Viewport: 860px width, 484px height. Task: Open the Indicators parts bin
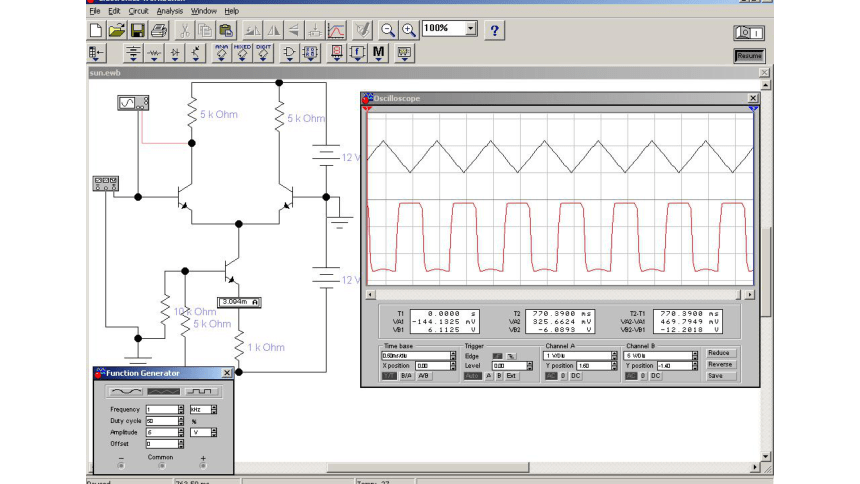pos(336,53)
